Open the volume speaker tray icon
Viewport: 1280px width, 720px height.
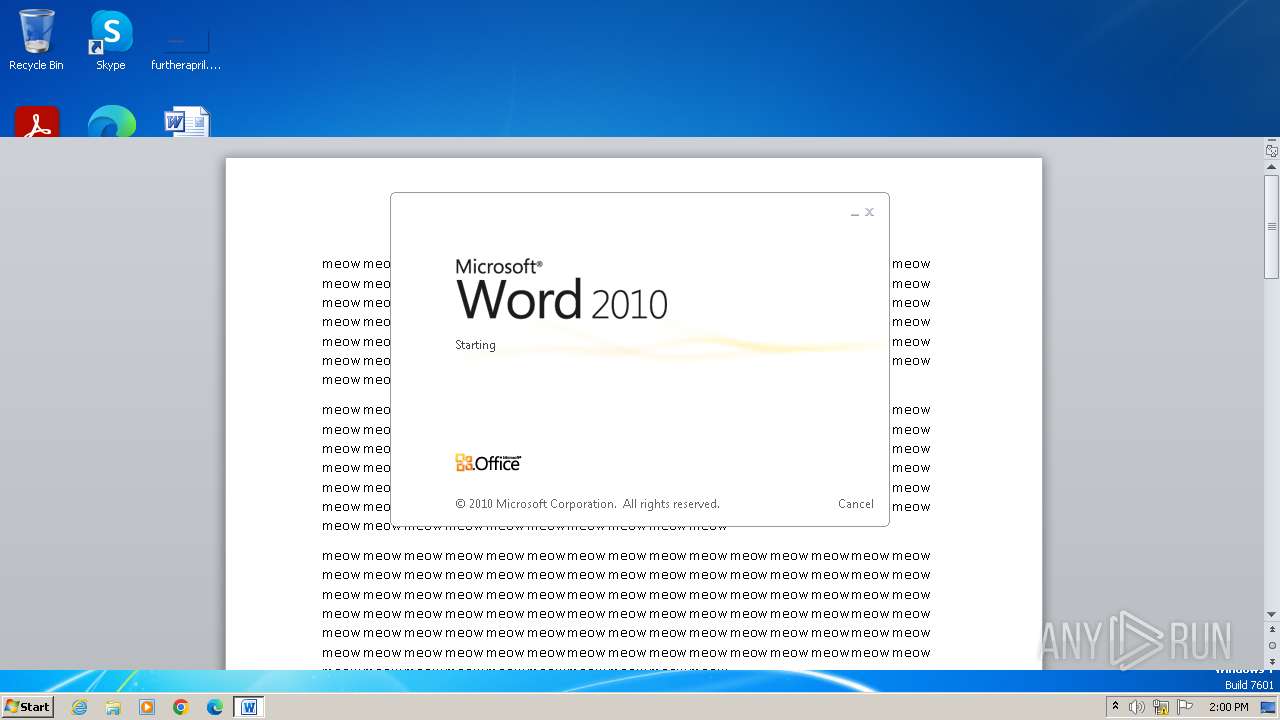click(1136, 707)
